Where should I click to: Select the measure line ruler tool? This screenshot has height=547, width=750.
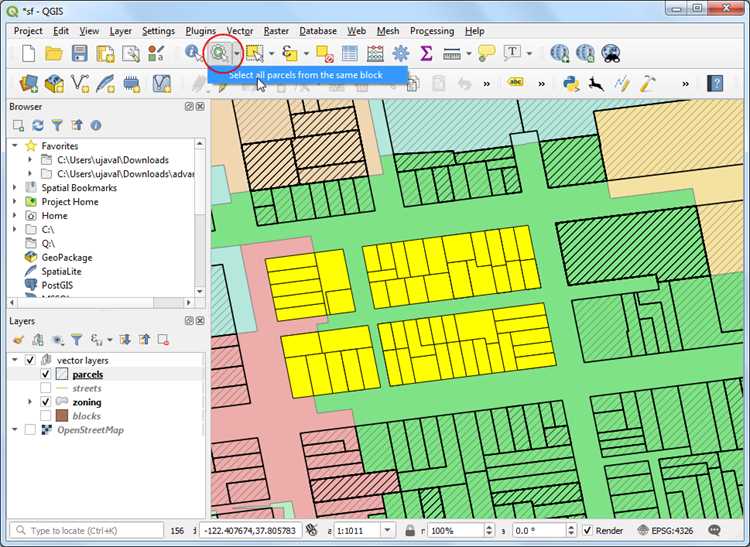click(452, 54)
